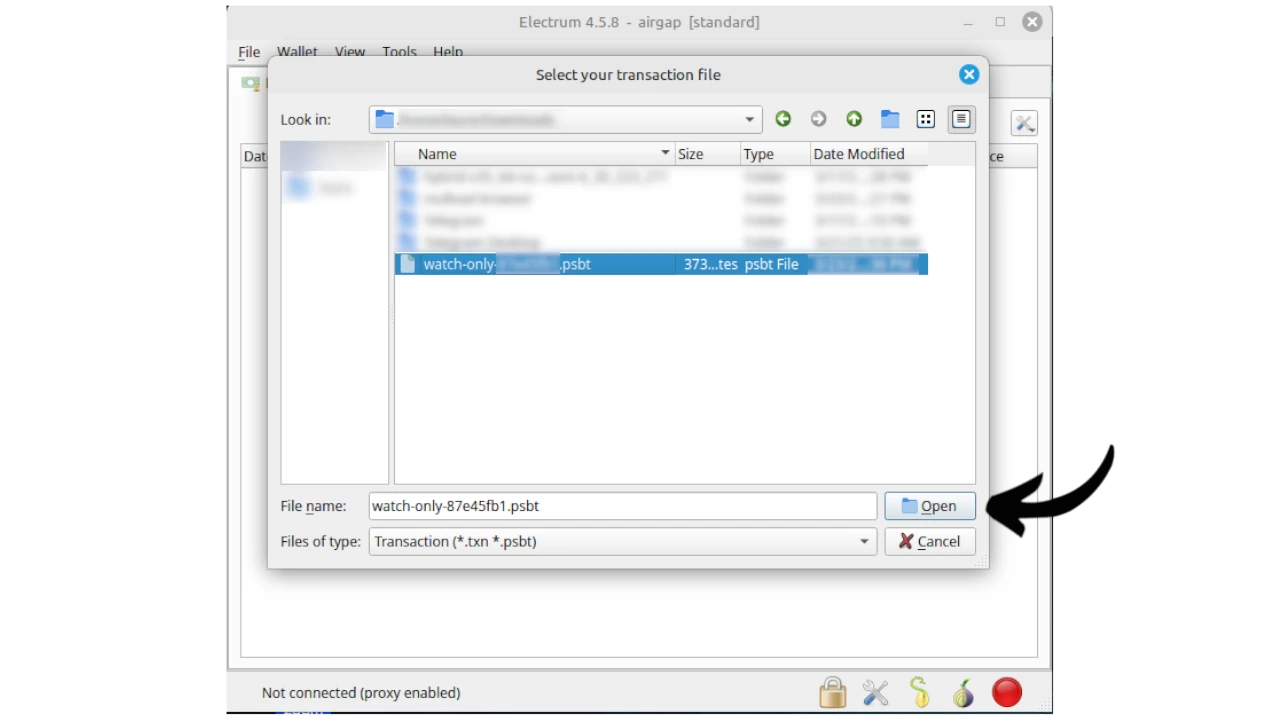
Task: Click the padlock icon in status bar
Action: [x=832, y=692]
